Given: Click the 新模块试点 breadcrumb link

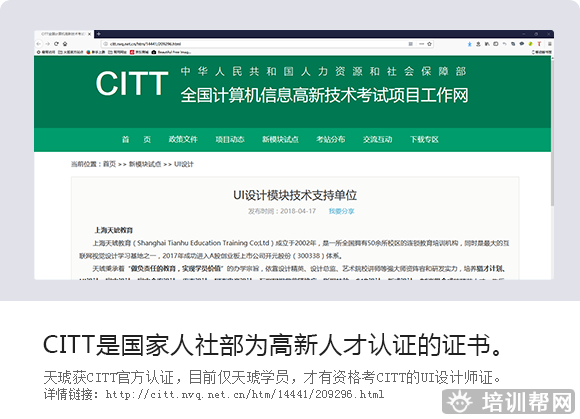Looking at the screenshot, I should 145,164.
